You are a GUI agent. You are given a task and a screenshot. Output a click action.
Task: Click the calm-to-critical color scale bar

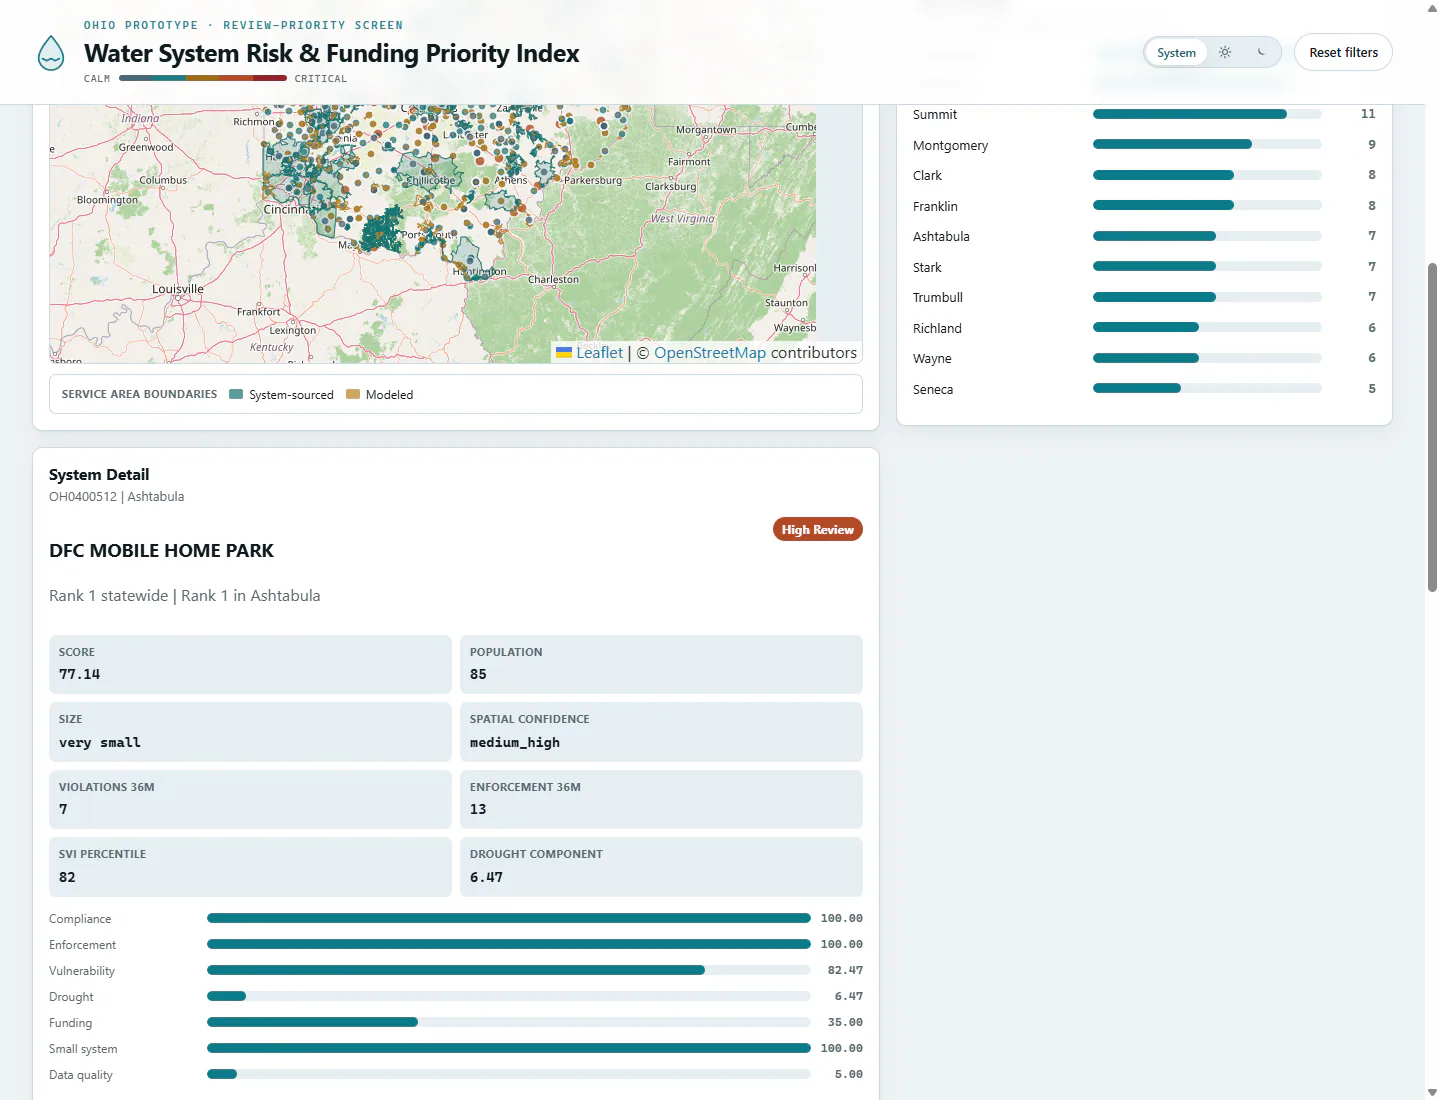203,78
